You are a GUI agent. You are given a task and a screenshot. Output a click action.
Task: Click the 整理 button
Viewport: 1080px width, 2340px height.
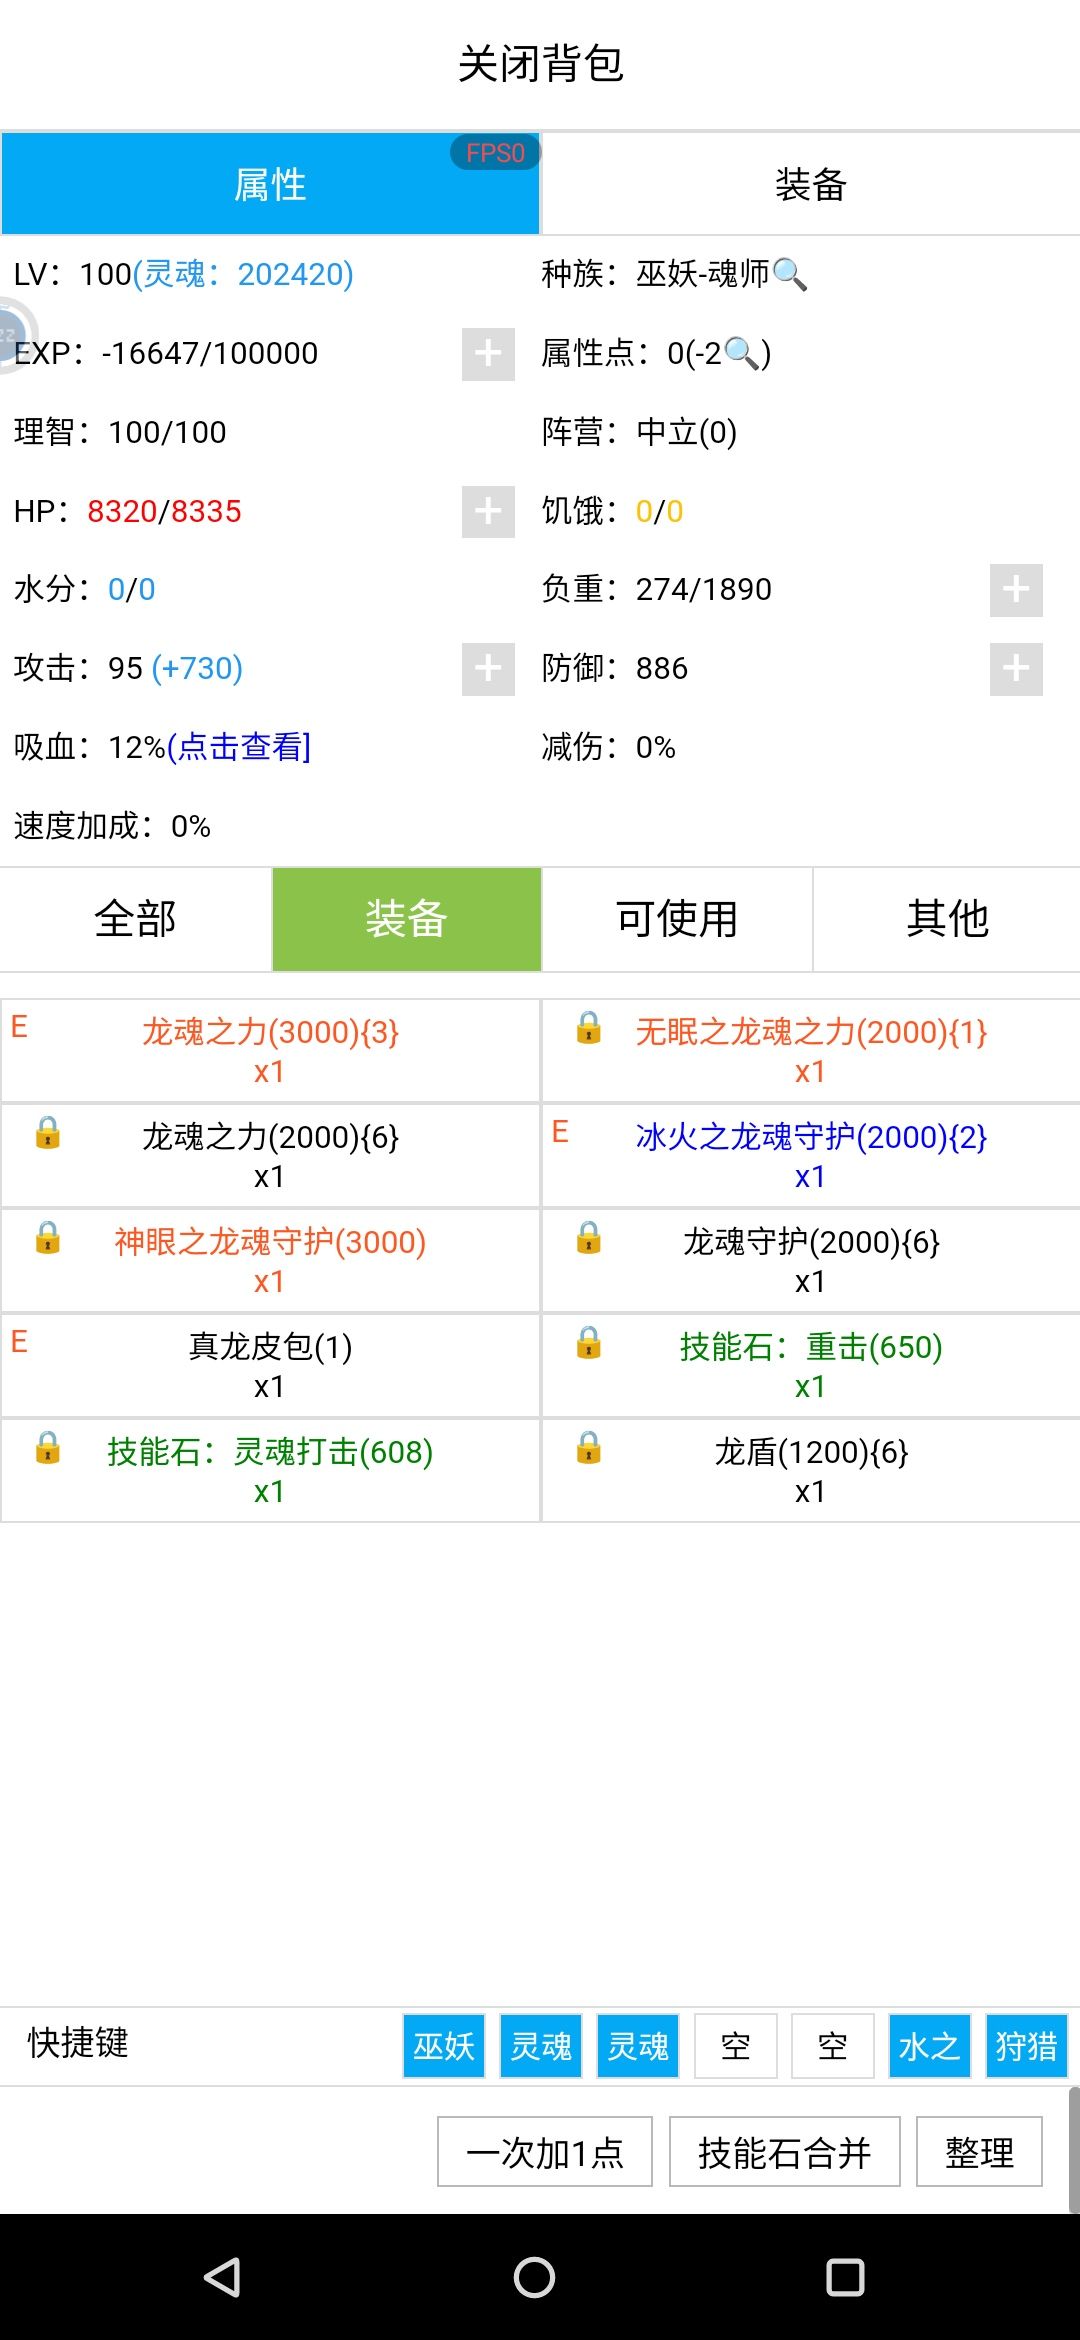pyautogui.click(x=979, y=2152)
